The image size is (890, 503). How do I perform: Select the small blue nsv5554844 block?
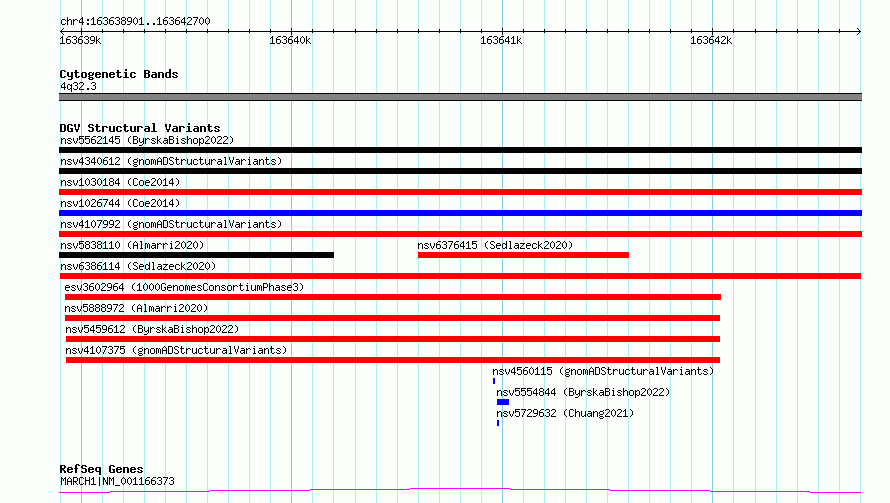click(503, 402)
